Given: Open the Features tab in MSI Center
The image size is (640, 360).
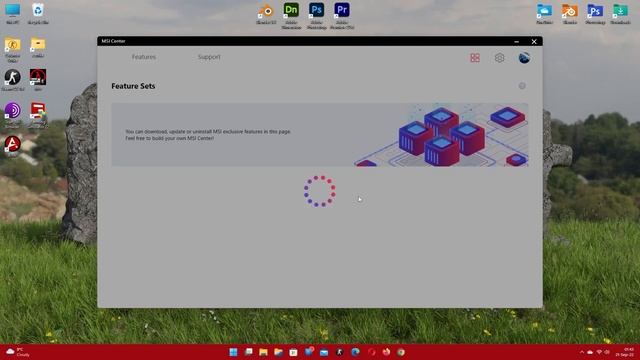Looking at the screenshot, I should (144, 57).
